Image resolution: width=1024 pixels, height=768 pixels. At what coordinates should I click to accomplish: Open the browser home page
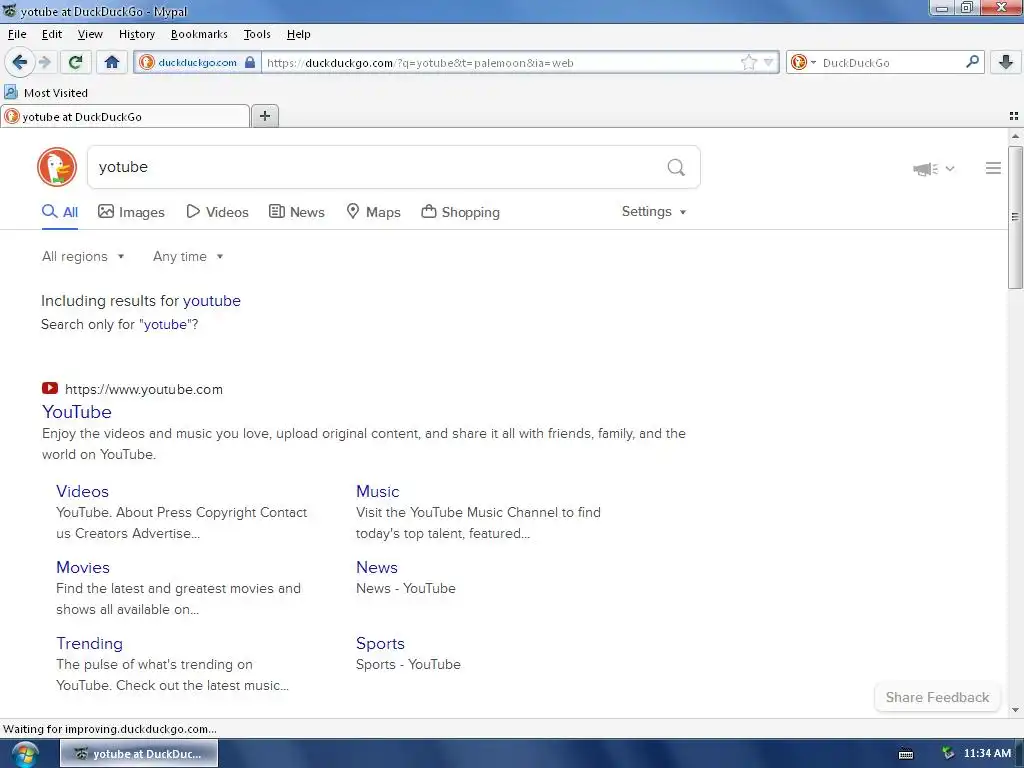(x=112, y=62)
